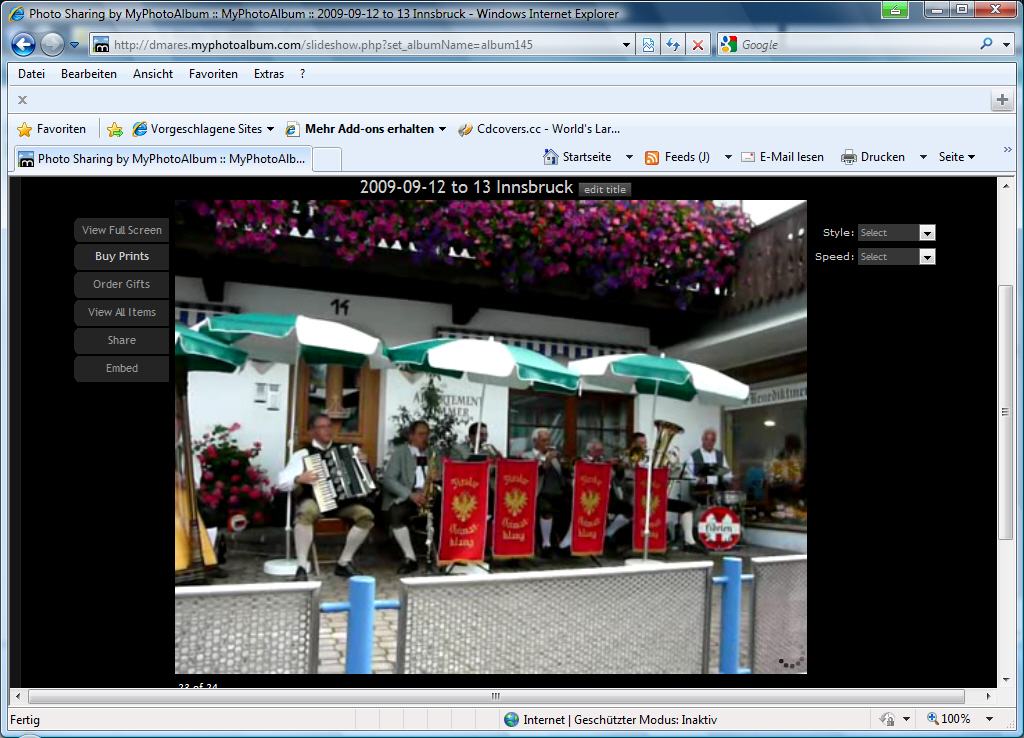Viewport: 1024px width, 738px height.
Task: Open the Style select dropdown
Action: (896, 233)
